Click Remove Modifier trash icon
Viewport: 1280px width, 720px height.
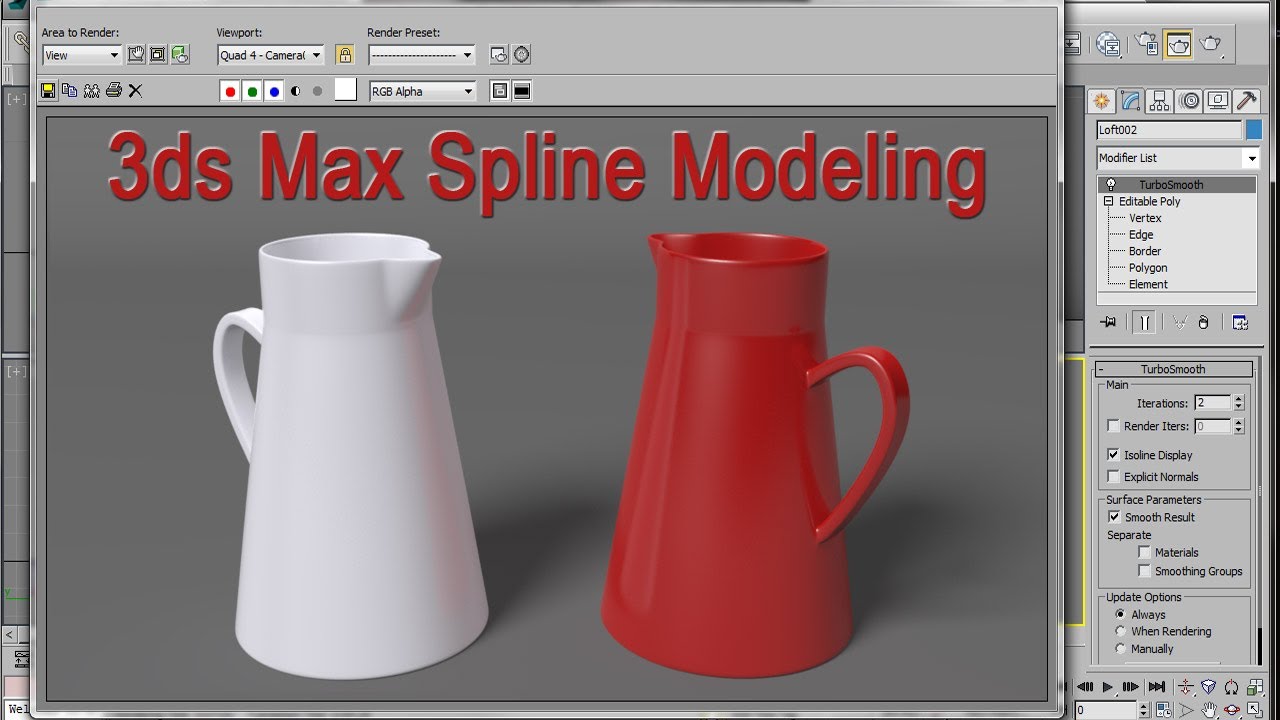(x=1204, y=322)
